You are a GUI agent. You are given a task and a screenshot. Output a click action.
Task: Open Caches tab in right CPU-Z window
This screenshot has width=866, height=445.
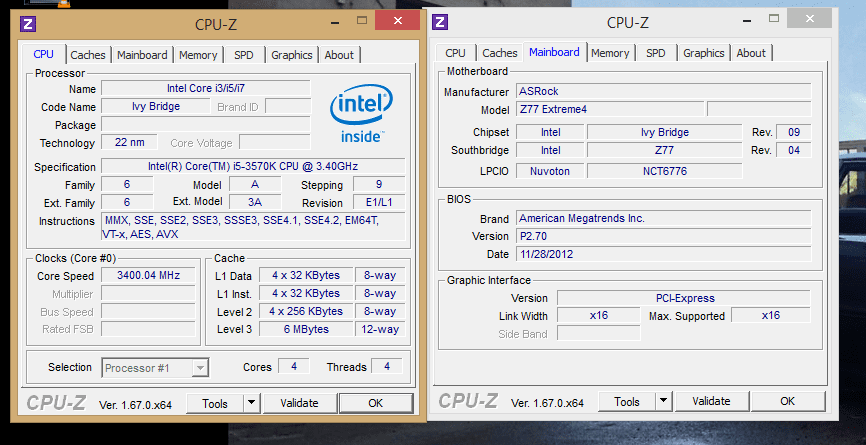[x=500, y=53]
